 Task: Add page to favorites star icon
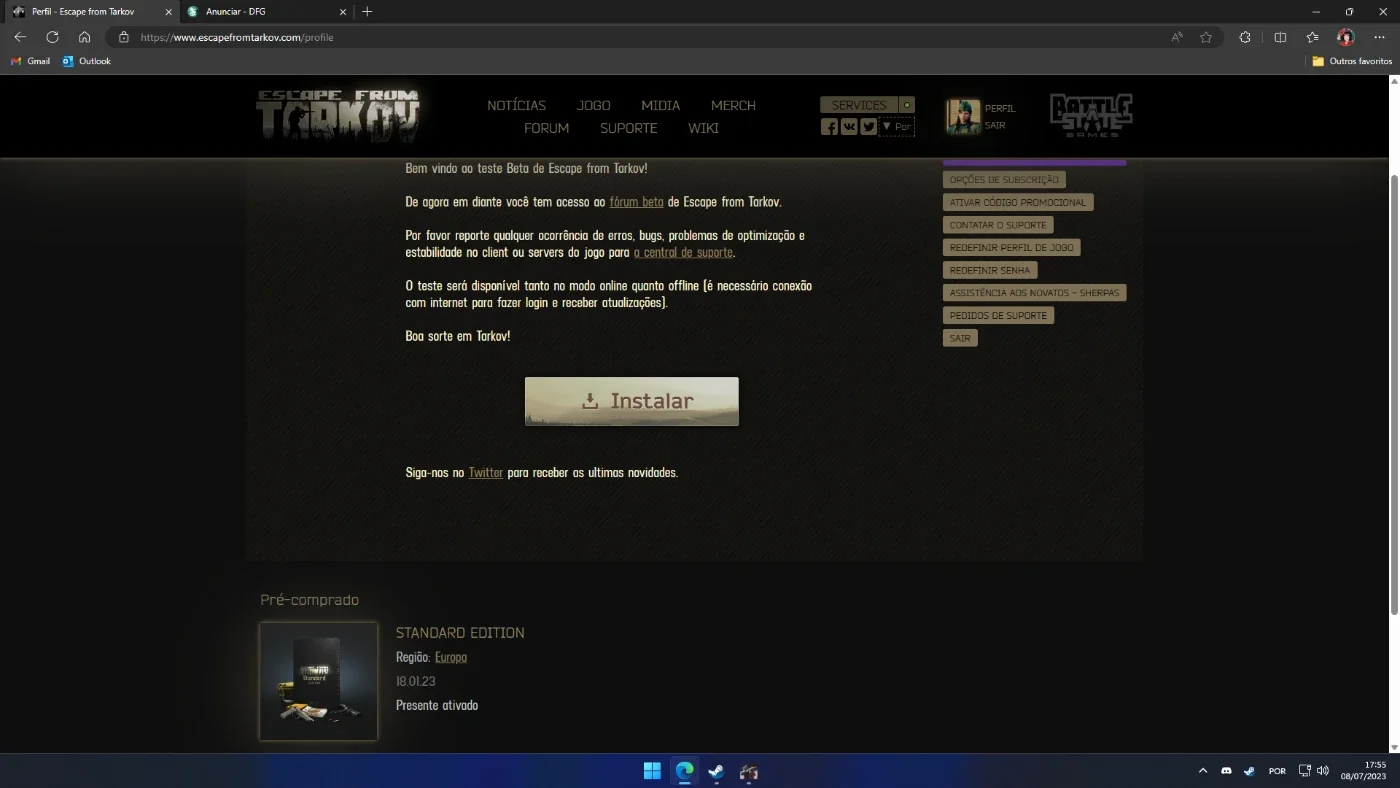tap(1206, 37)
